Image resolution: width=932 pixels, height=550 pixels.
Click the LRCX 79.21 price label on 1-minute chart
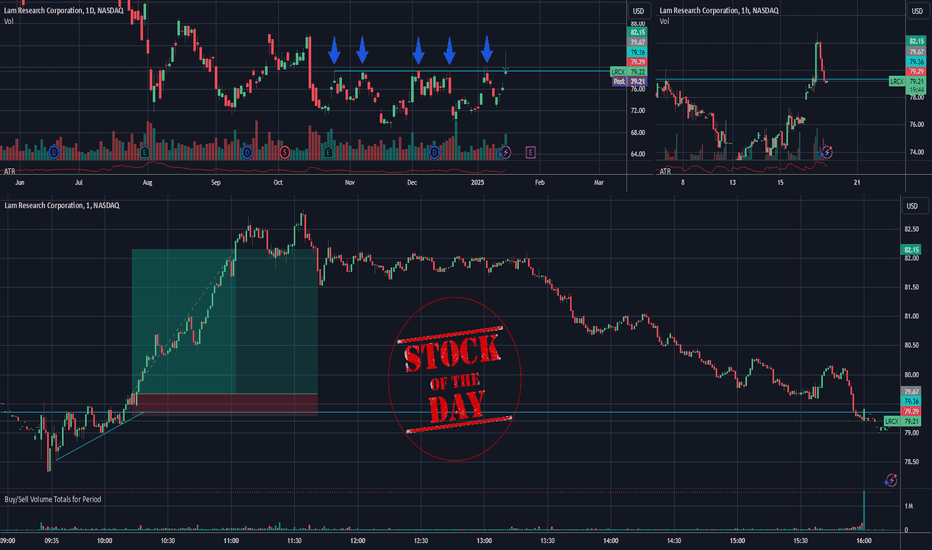tap(902, 421)
